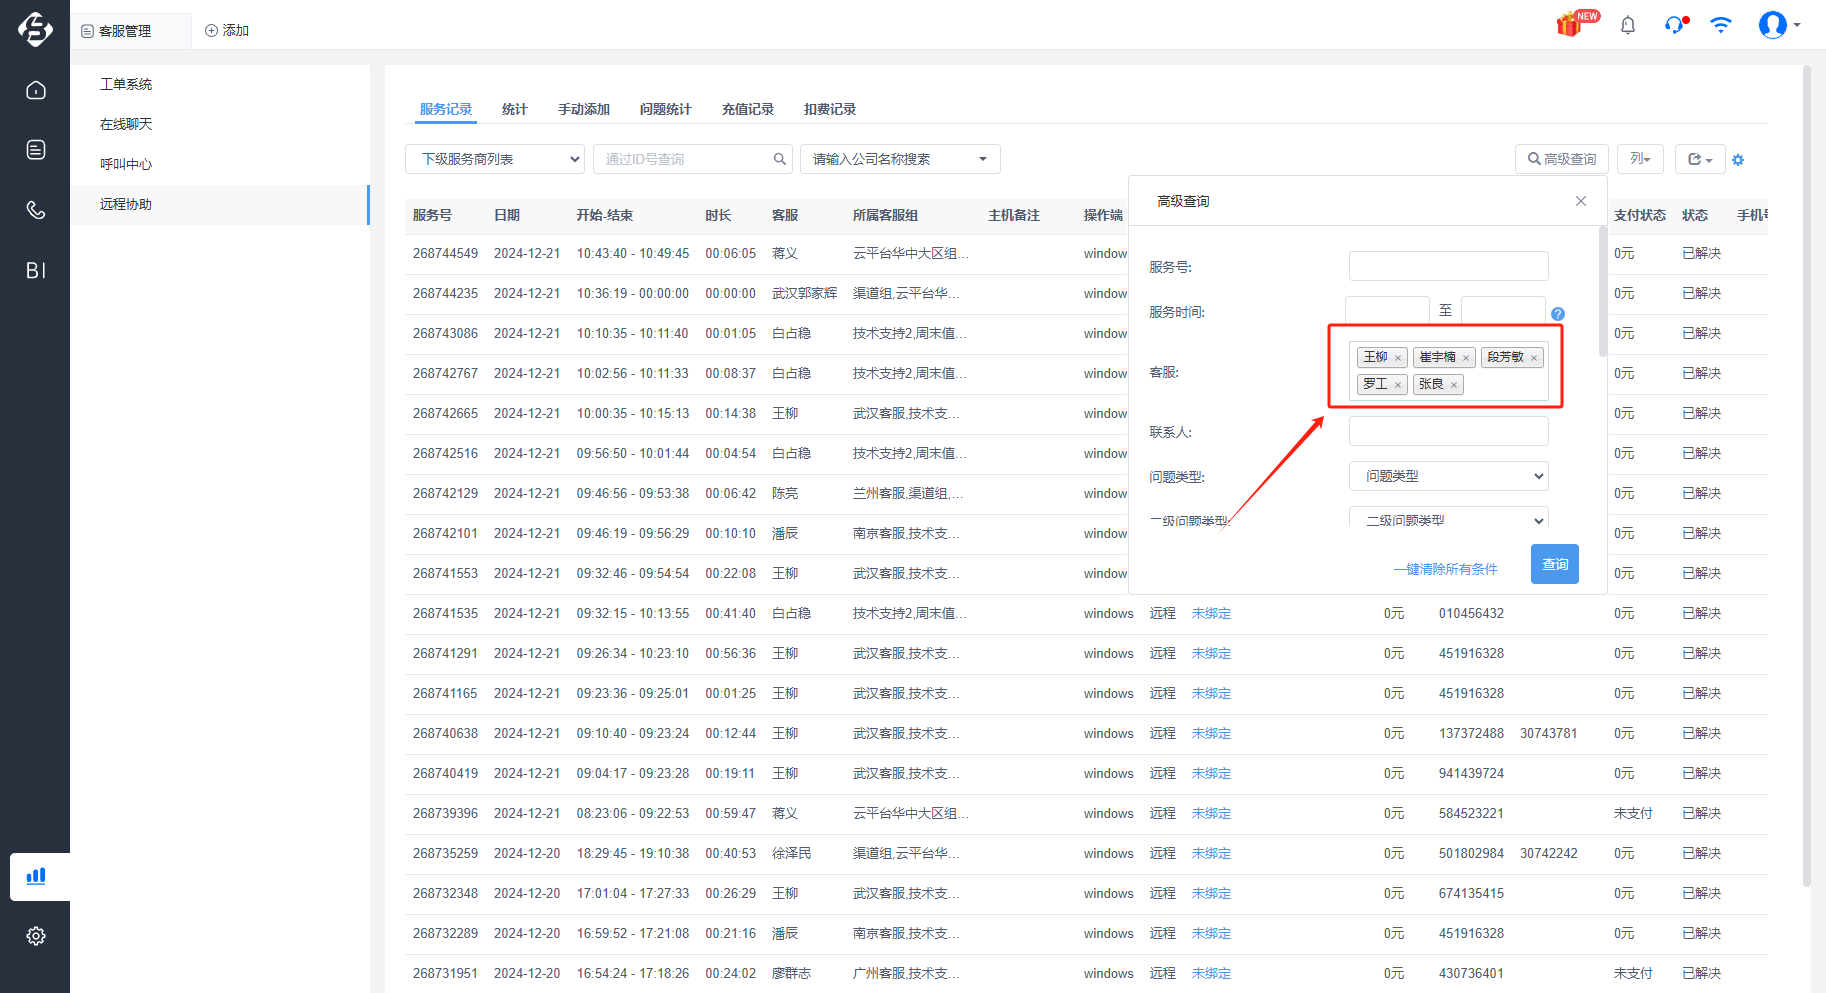Click the main page vertical scrollbar
1826x993 pixels.
[1806, 476]
